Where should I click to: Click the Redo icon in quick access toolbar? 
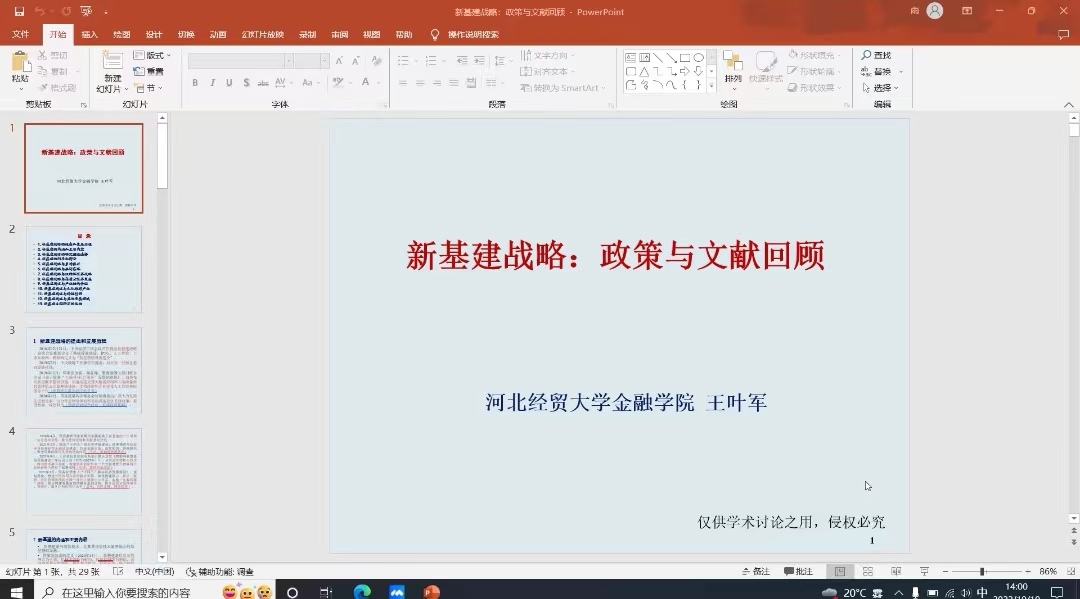pyautogui.click(x=66, y=12)
